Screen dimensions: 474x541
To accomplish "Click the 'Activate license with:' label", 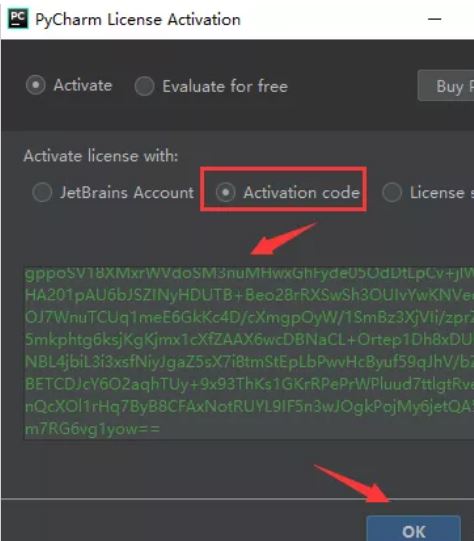I will click(101, 156).
